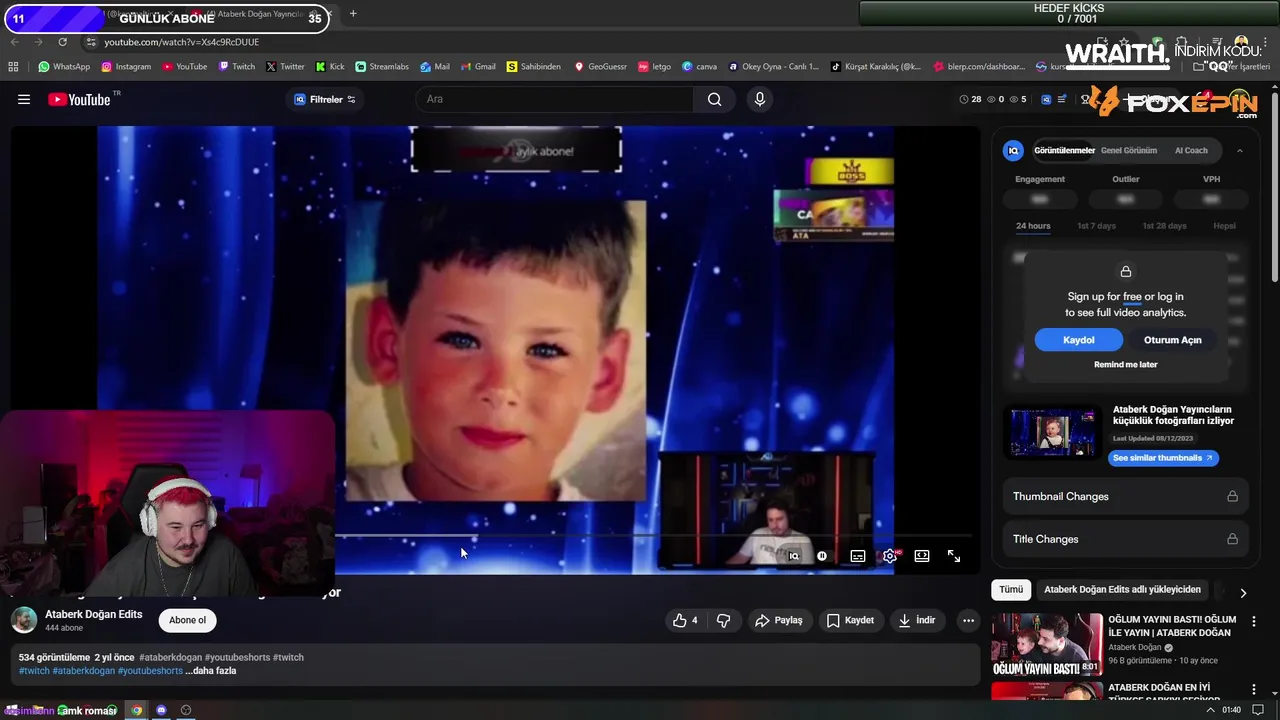Open the Kick bookmark

click(329, 67)
